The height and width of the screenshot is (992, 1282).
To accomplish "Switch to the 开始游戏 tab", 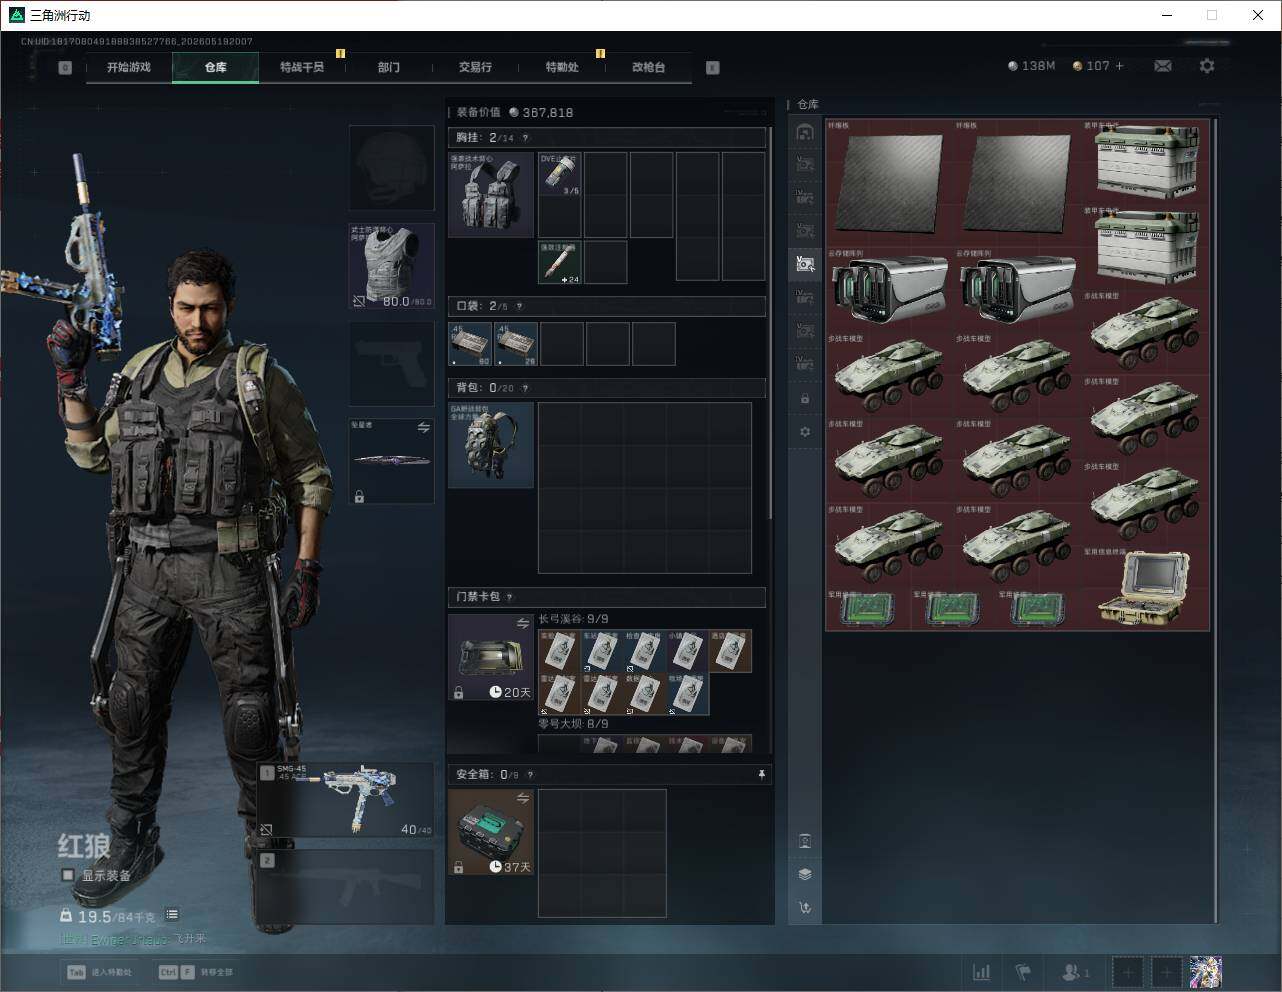I will tap(129, 67).
